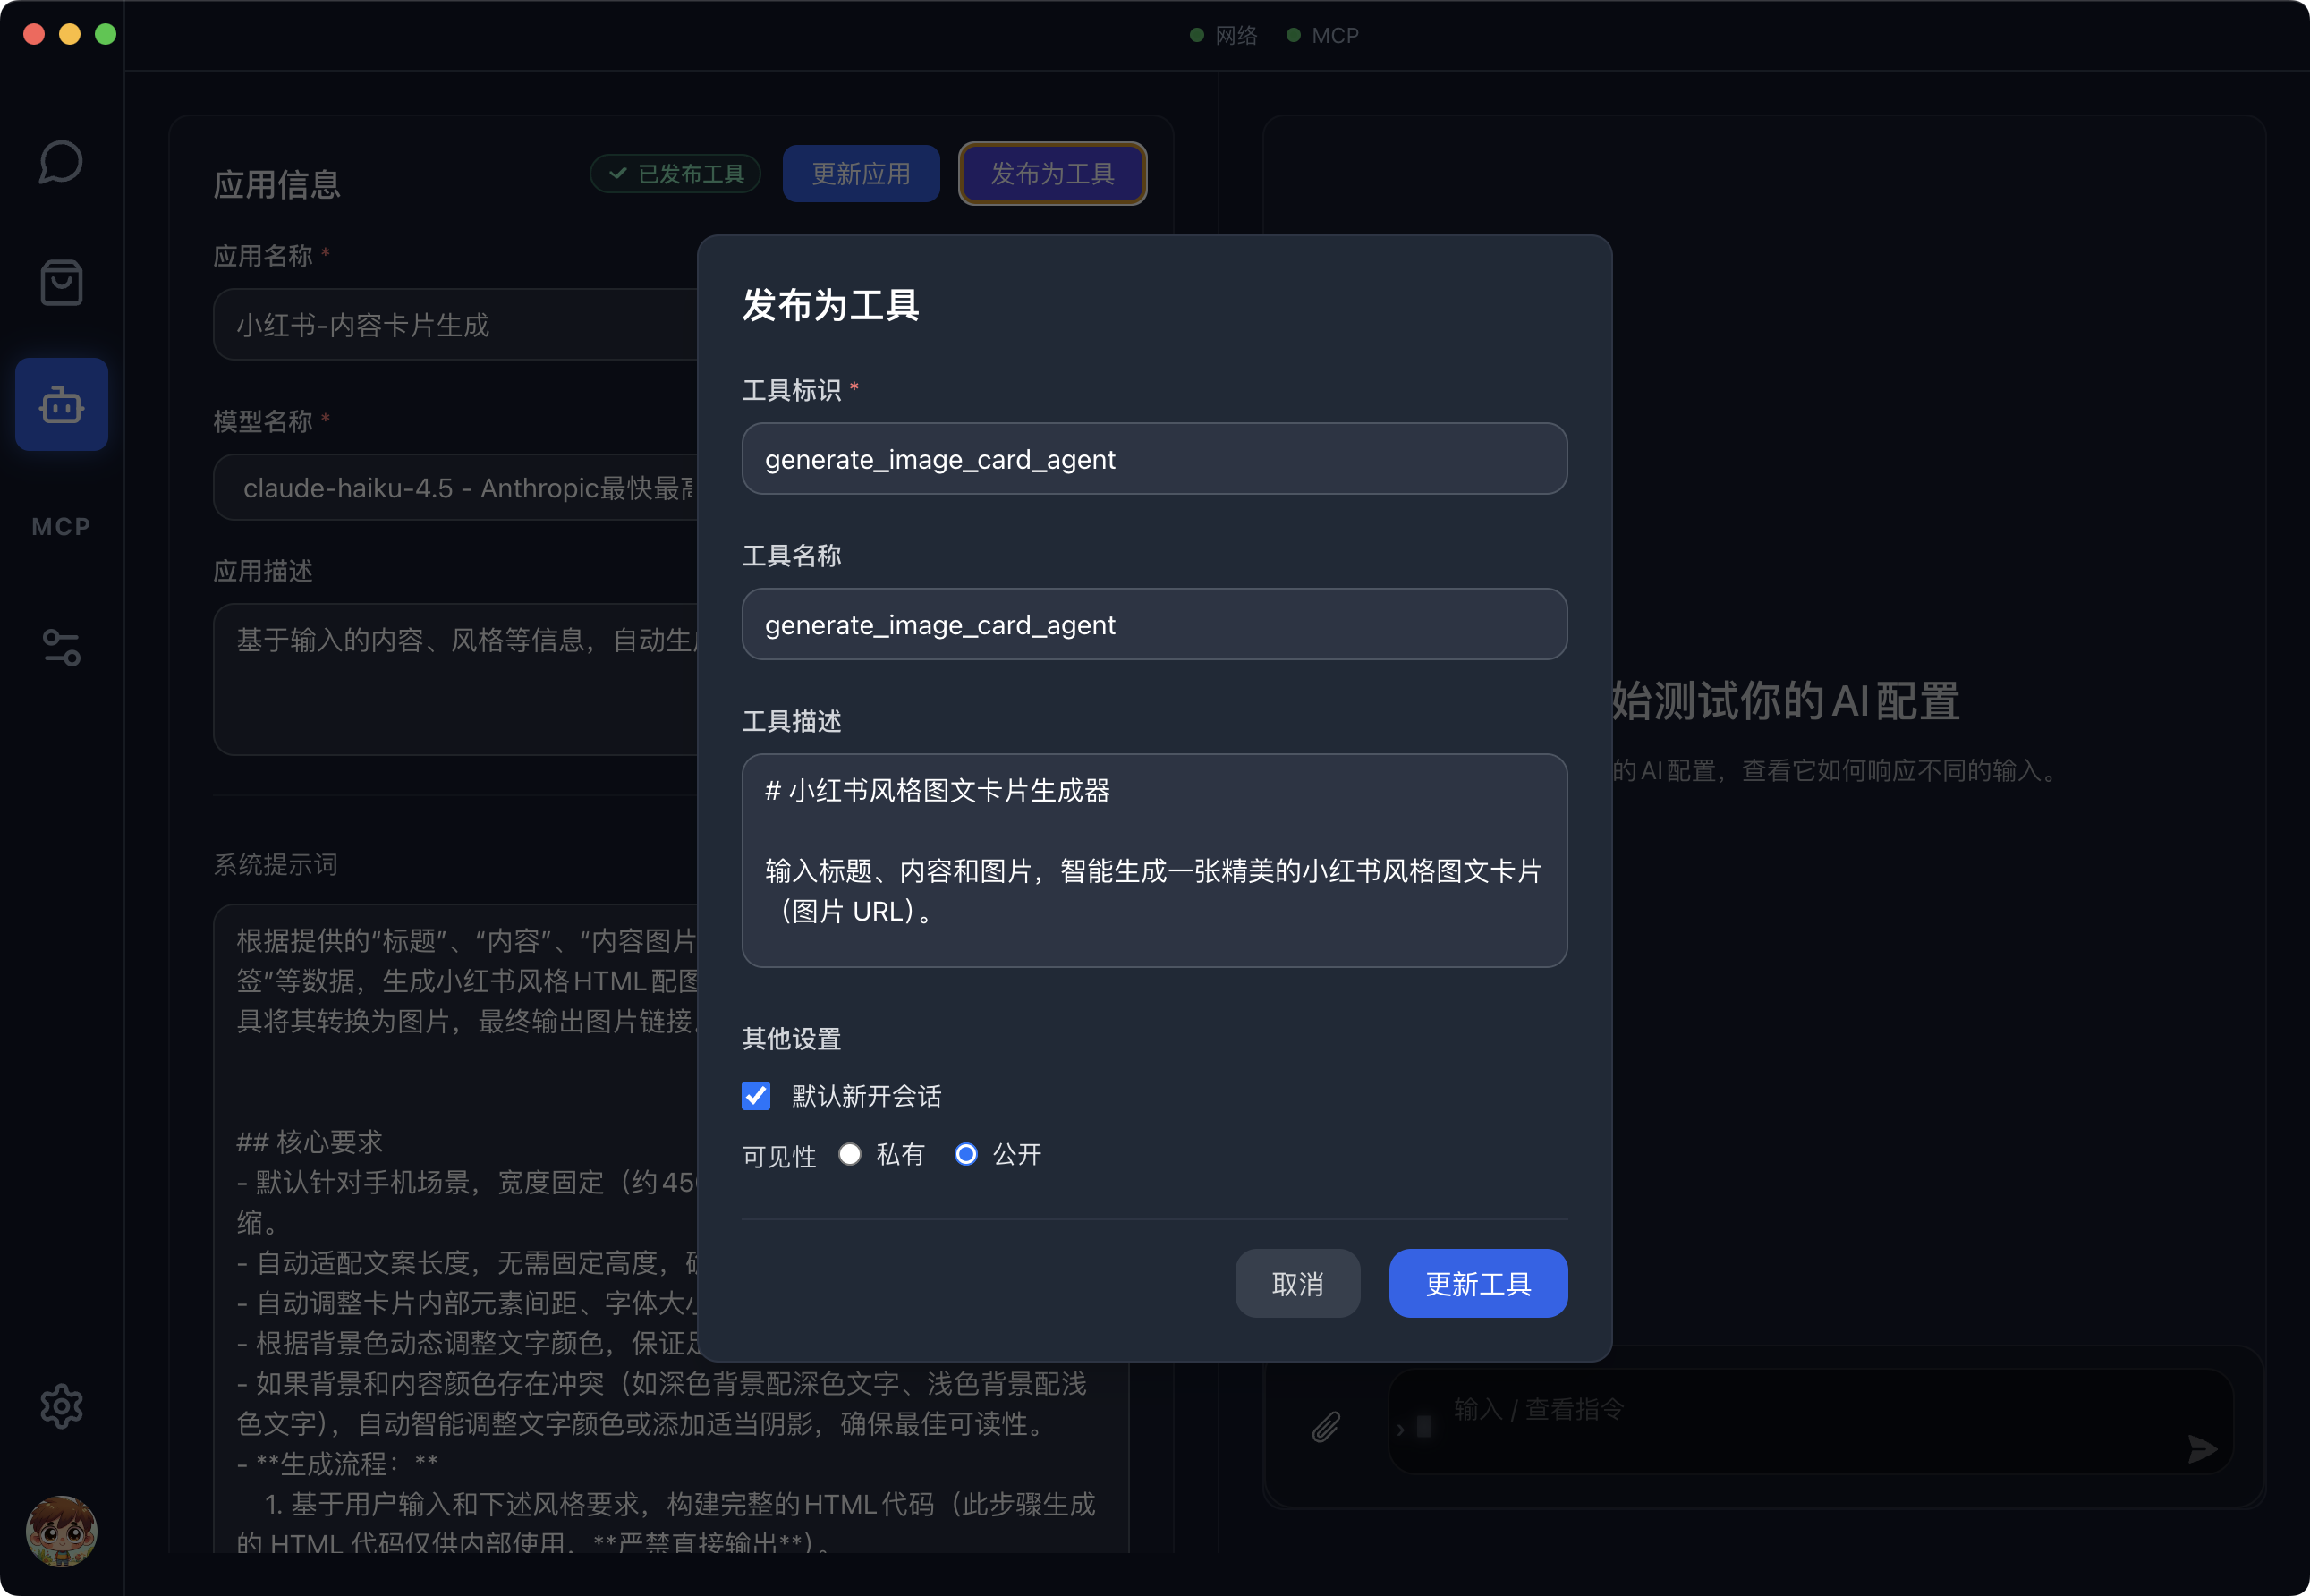This screenshot has width=2310, height=1596.
Task: Open the sliders configuration icon
Action: pyautogui.click(x=61, y=648)
